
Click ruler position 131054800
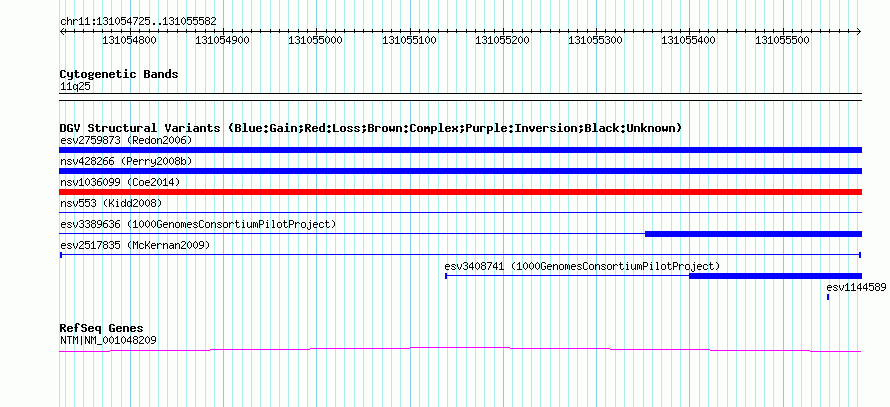[129, 41]
